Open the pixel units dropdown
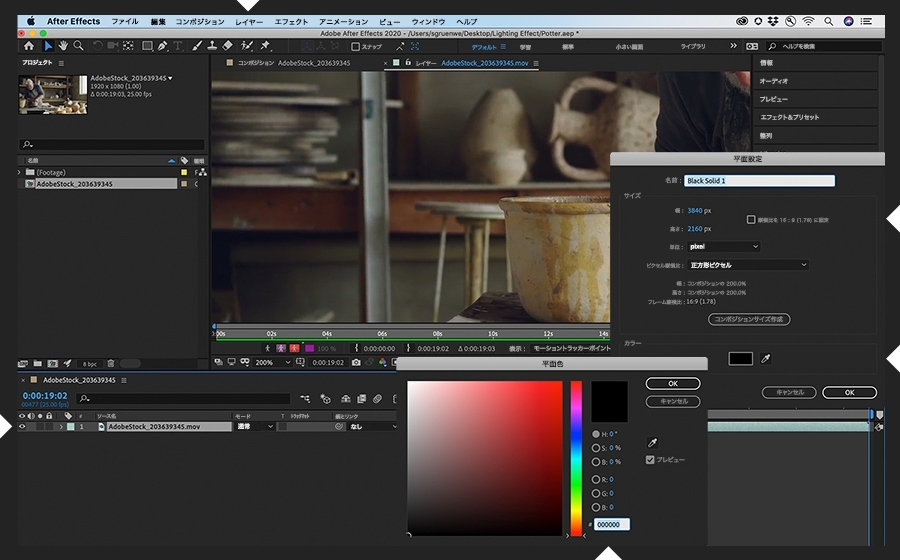This screenshot has height=560, width=900. (723, 246)
